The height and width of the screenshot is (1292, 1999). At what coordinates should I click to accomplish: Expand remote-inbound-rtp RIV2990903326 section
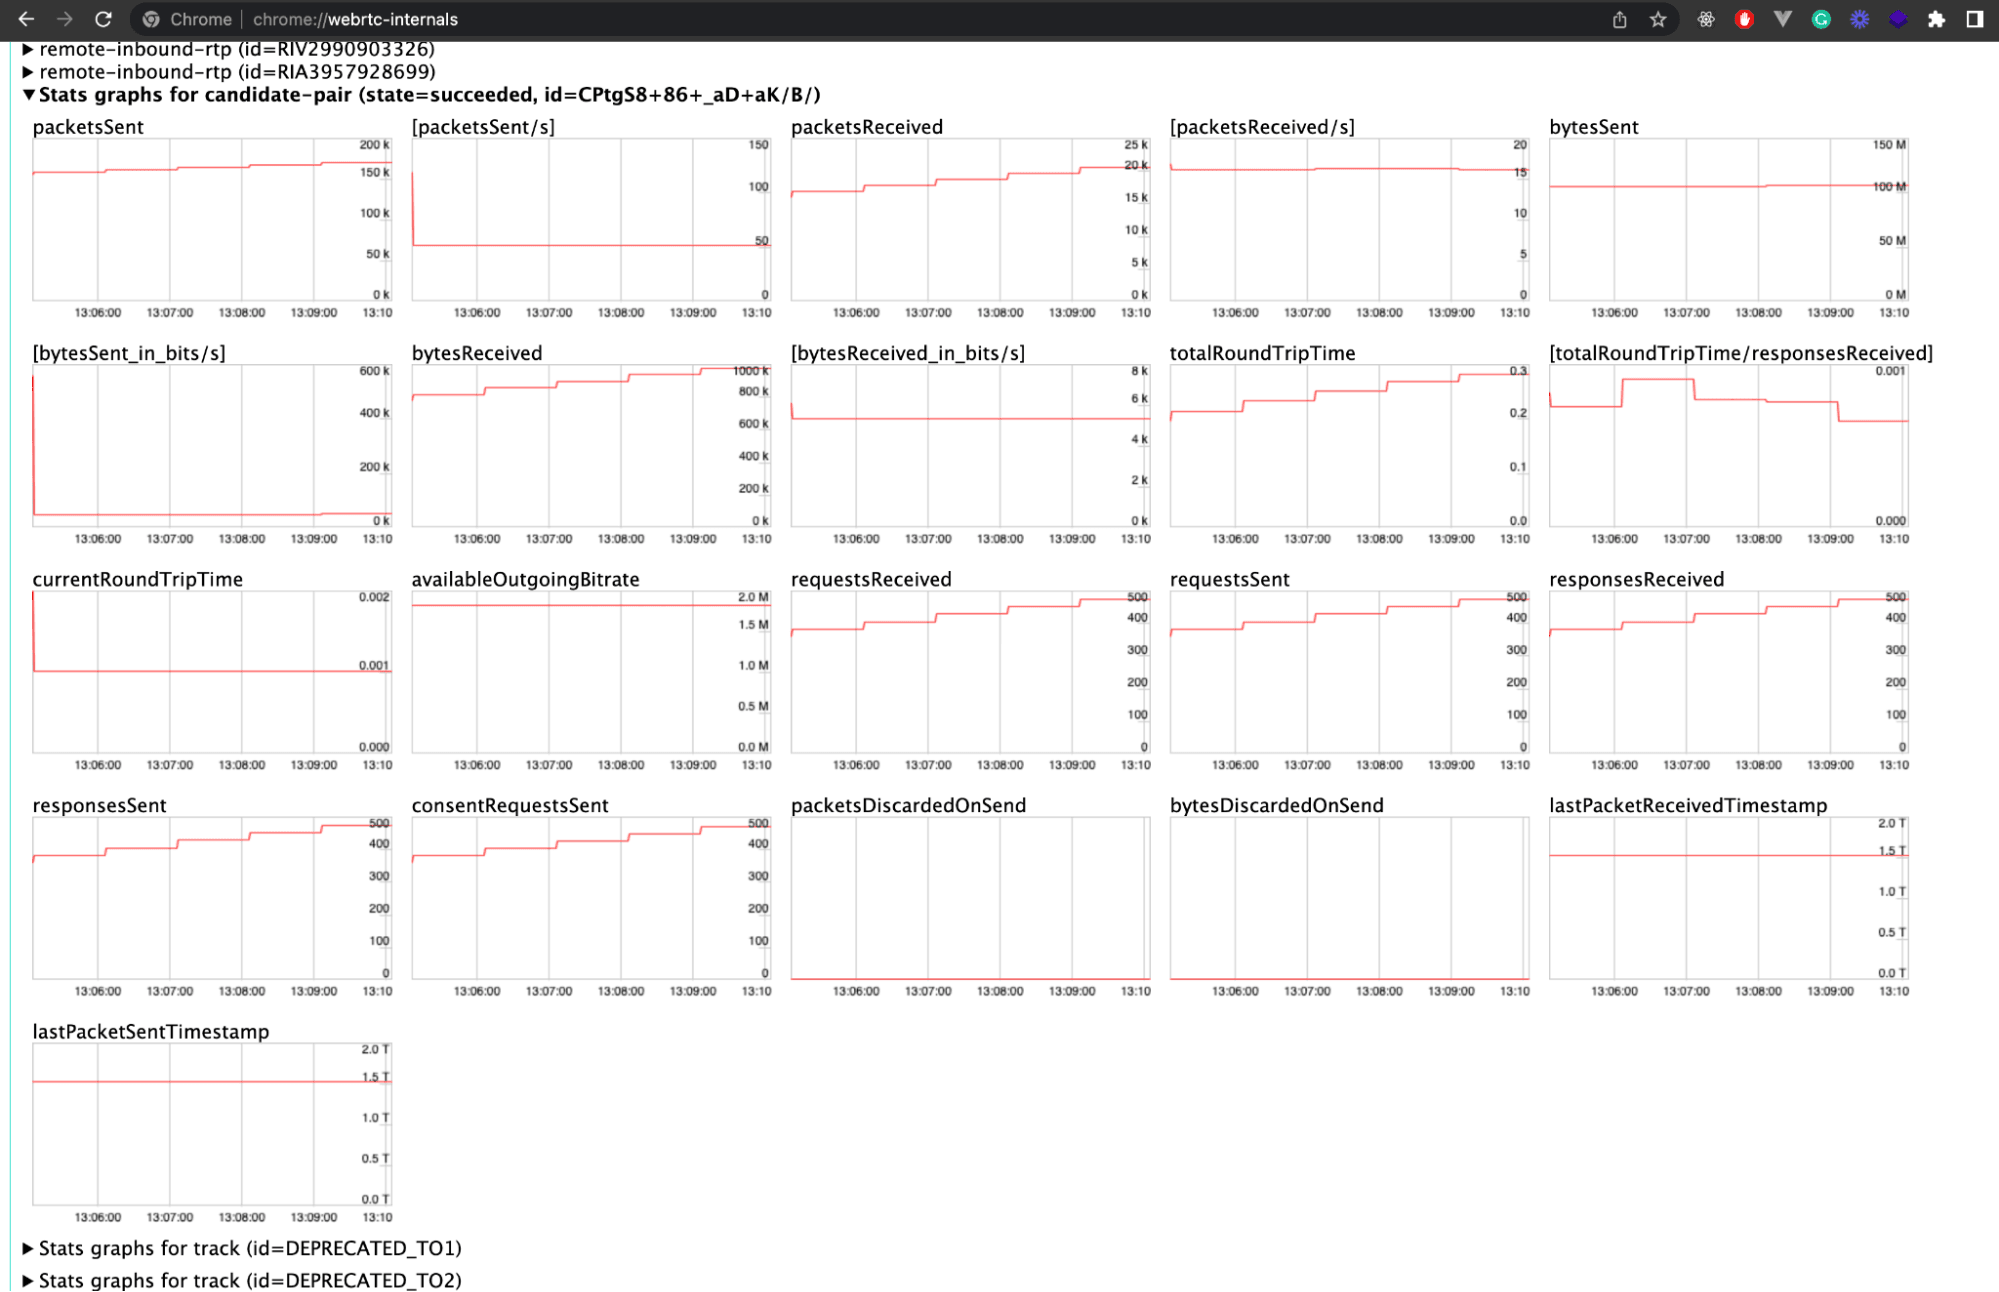[x=29, y=49]
